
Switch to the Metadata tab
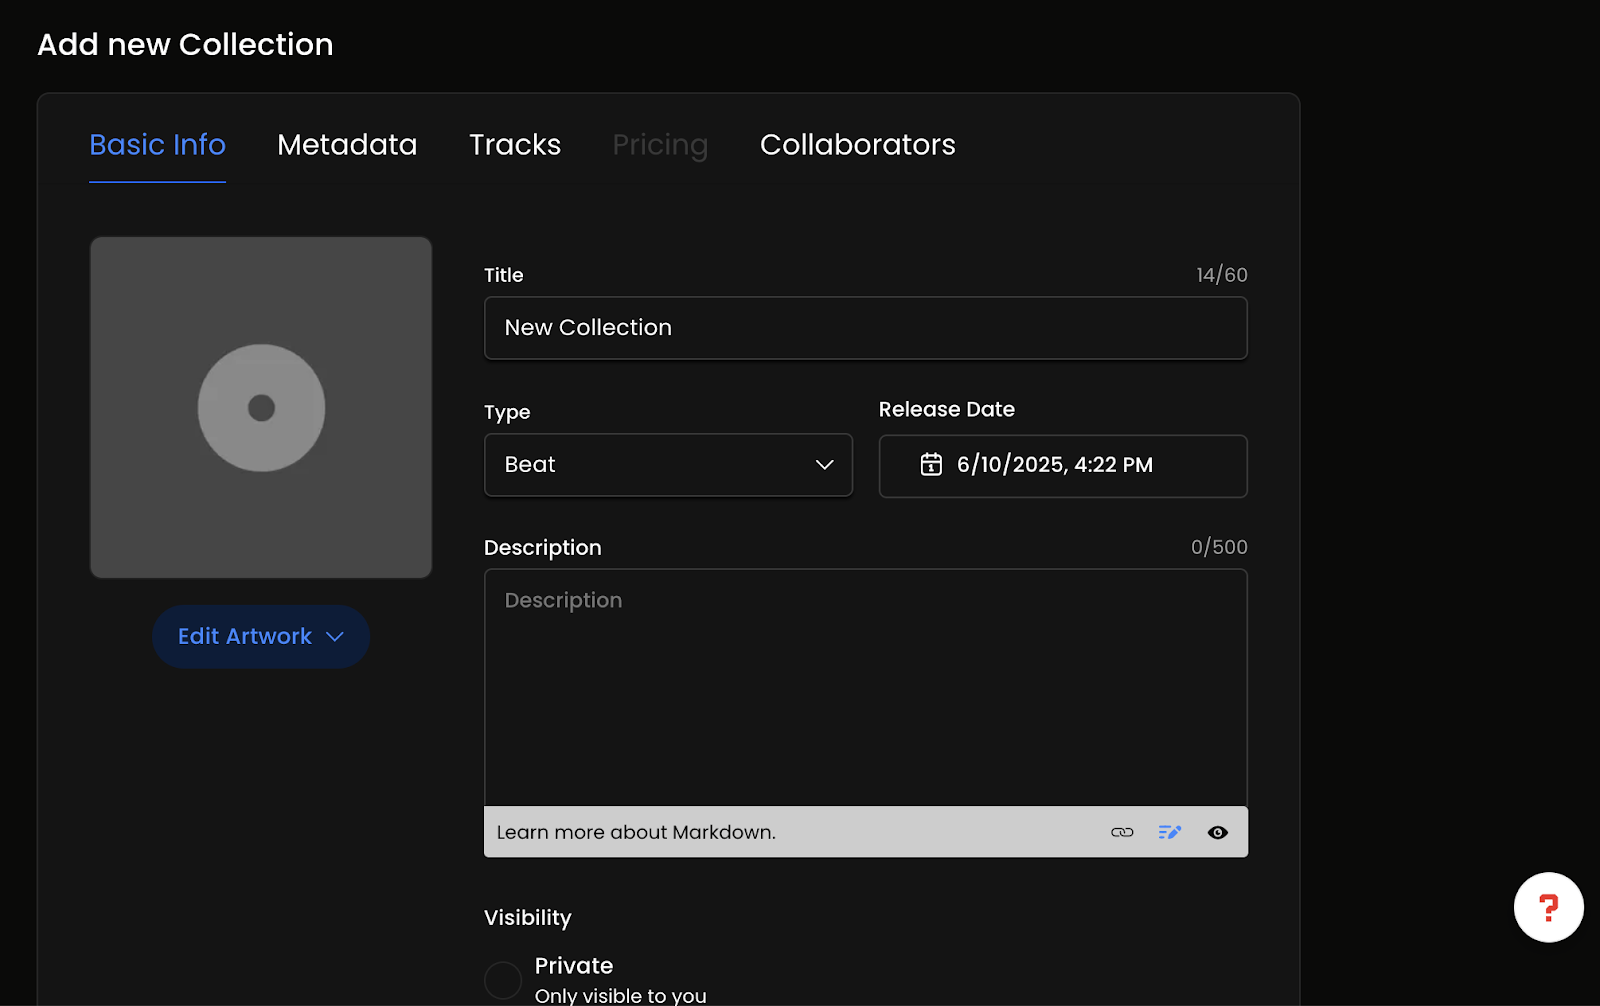click(347, 145)
